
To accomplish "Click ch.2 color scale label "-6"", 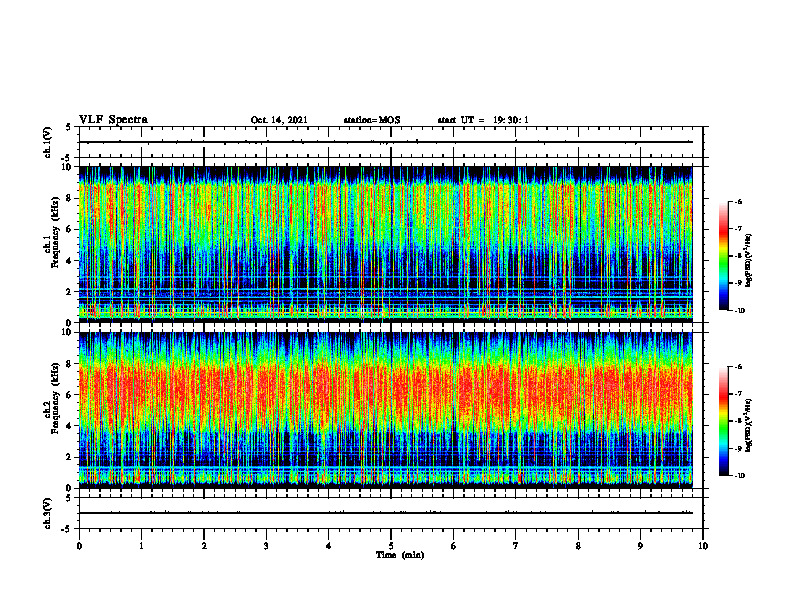I will point(737,367).
